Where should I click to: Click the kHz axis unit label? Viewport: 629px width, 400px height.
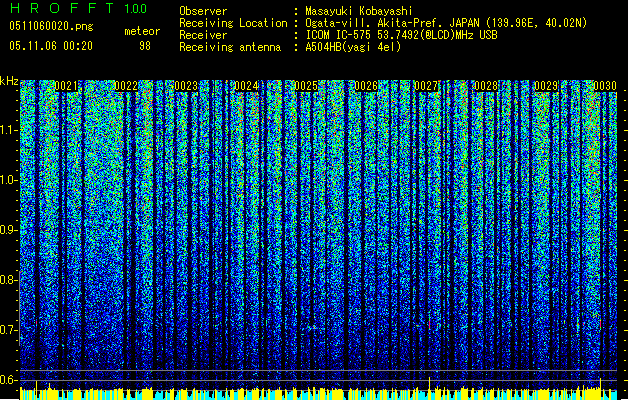pyautogui.click(x=9, y=81)
